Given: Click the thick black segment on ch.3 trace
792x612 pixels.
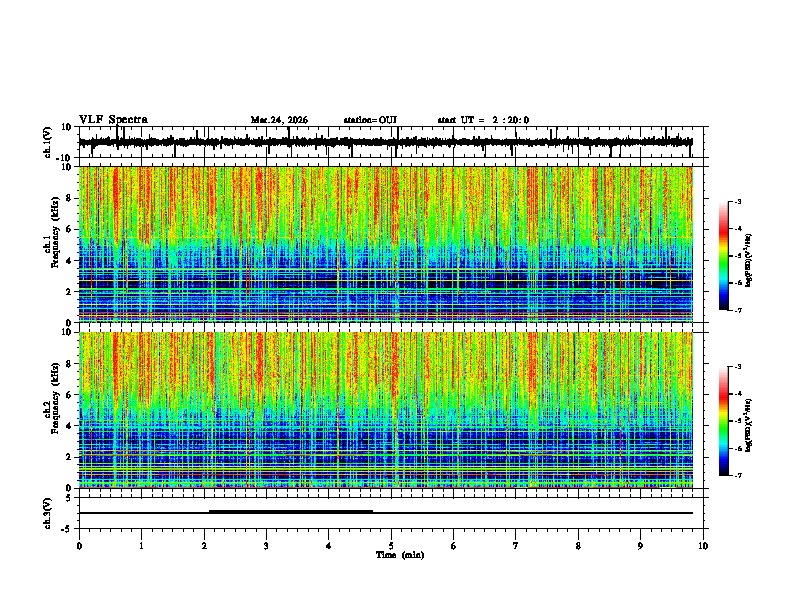Looking at the screenshot, I should tap(291, 512).
